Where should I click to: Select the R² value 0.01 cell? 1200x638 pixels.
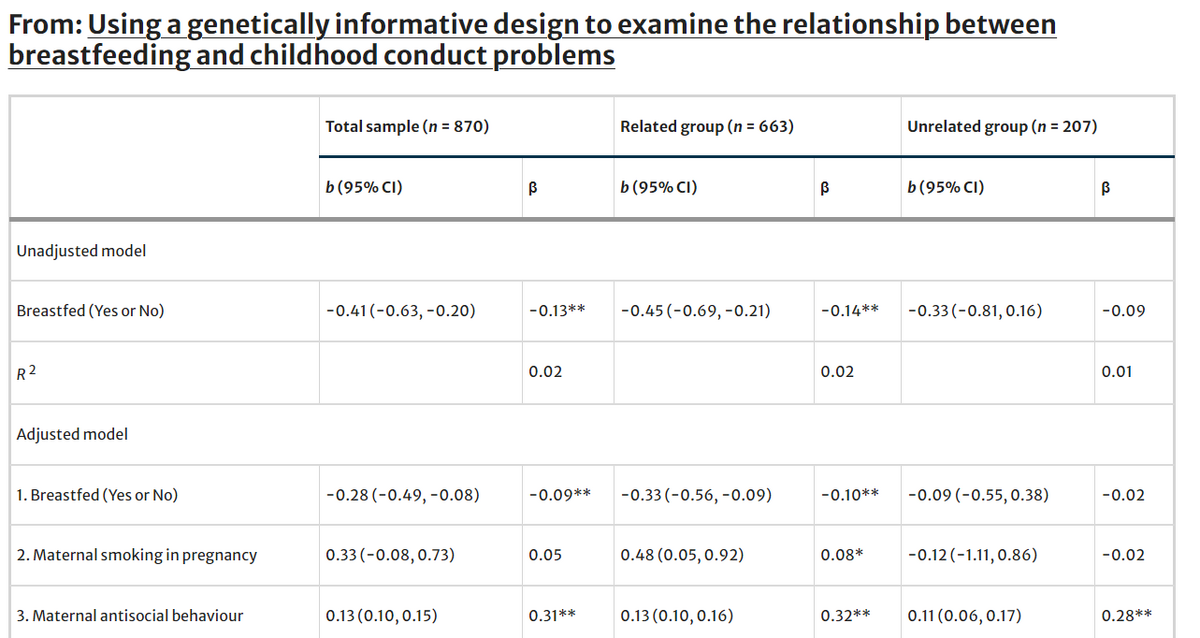click(1117, 372)
